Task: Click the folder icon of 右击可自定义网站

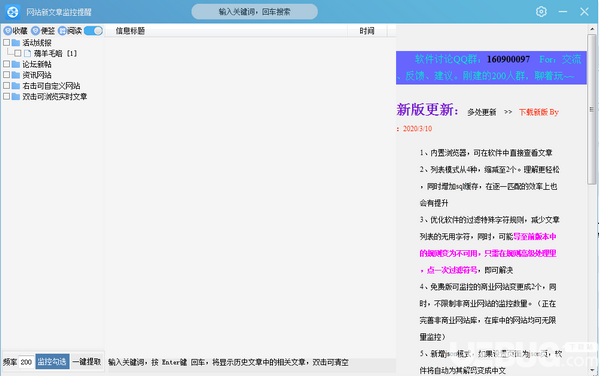Action: coord(16,86)
